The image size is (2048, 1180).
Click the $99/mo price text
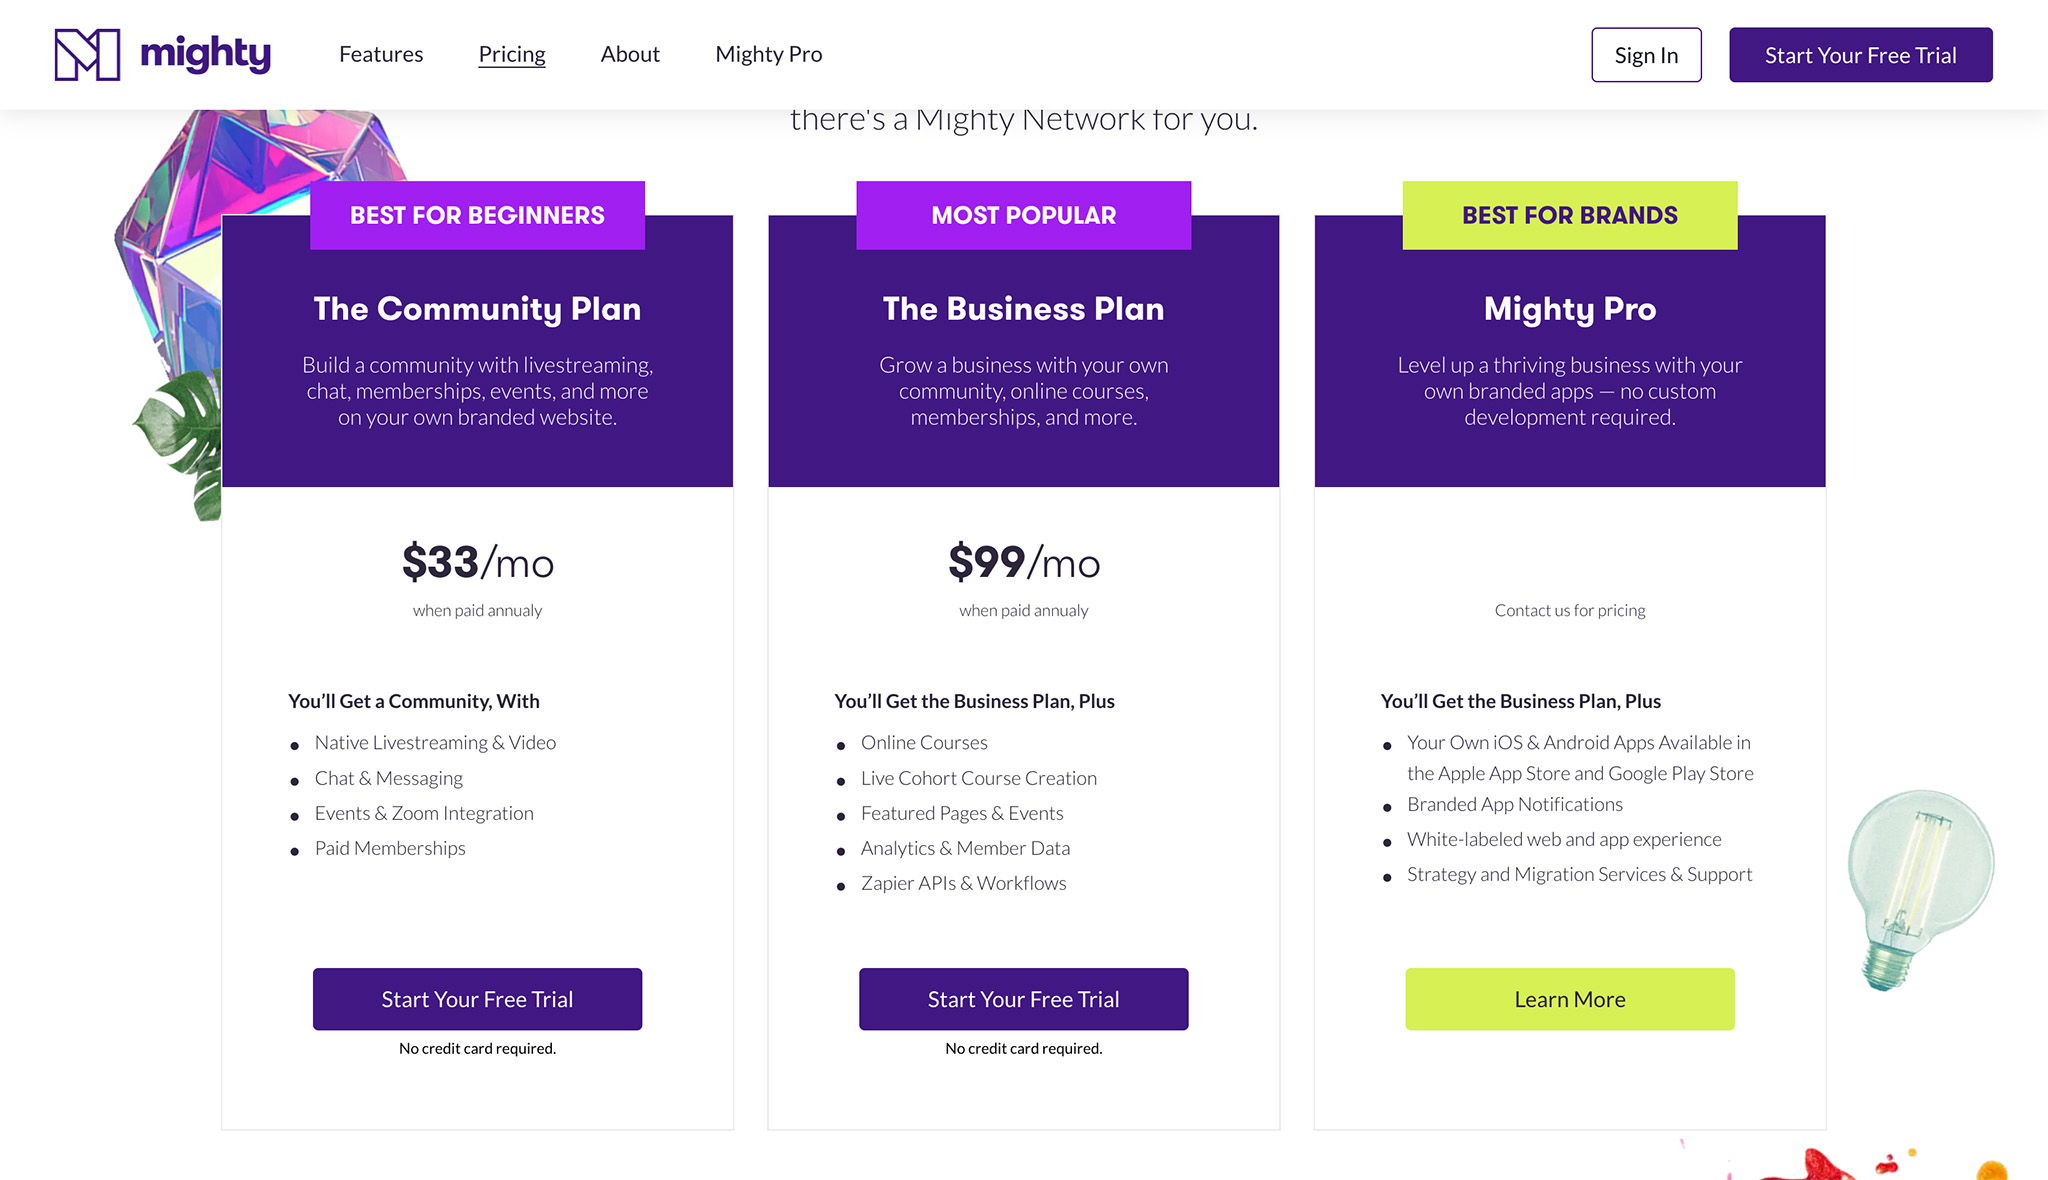pos(1023,563)
